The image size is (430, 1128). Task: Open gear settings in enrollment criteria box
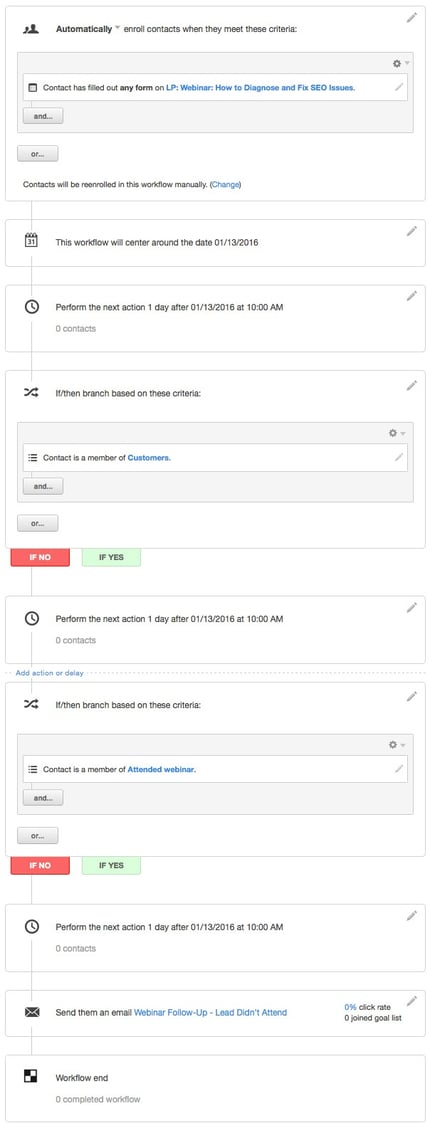point(400,63)
